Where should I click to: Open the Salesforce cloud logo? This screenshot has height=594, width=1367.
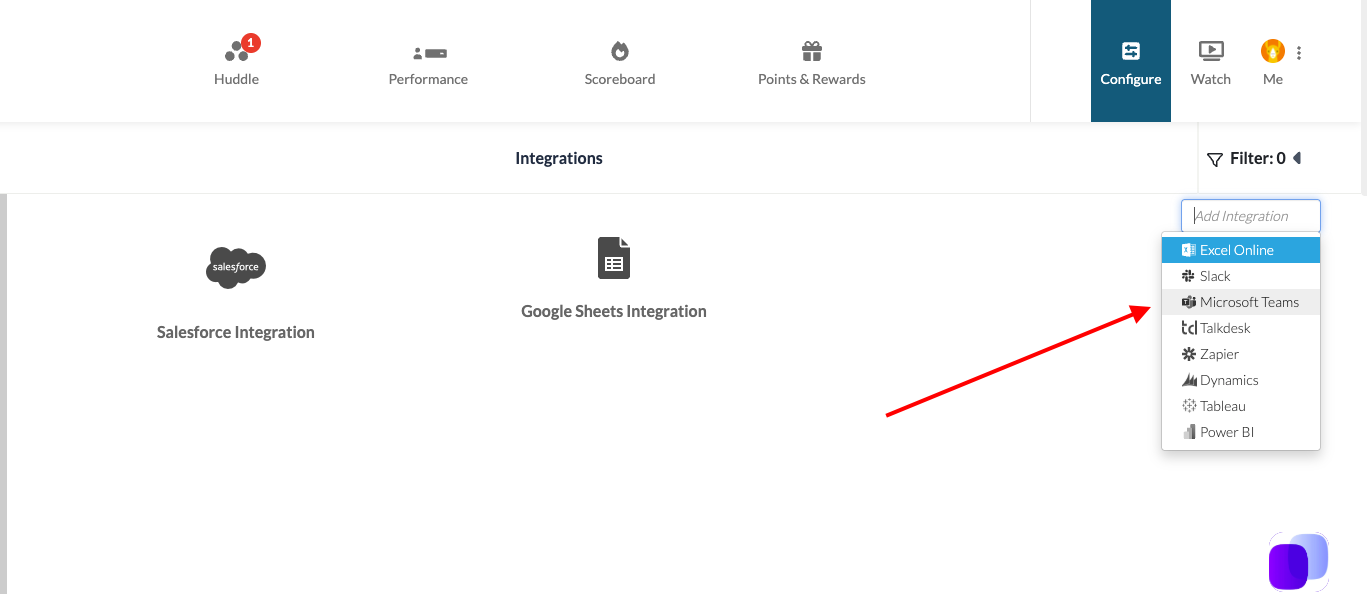coord(236,267)
